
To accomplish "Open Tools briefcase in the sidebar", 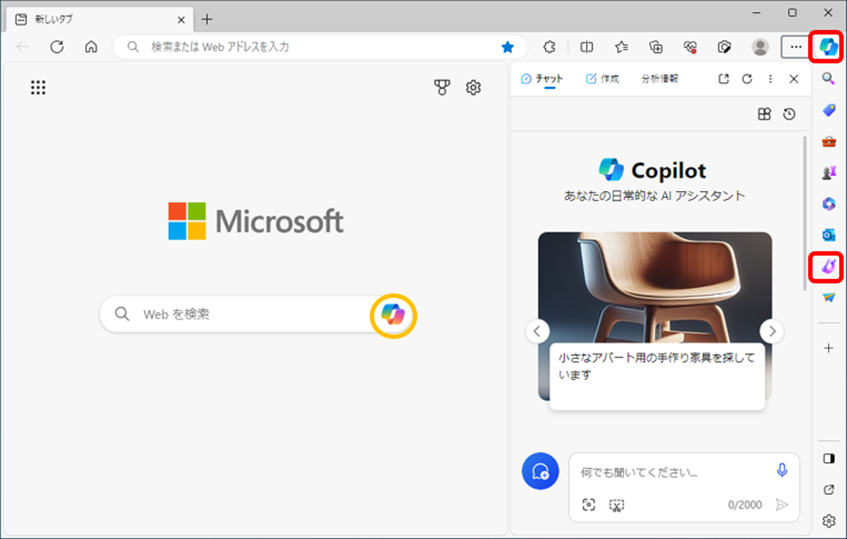I will click(x=828, y=142).
